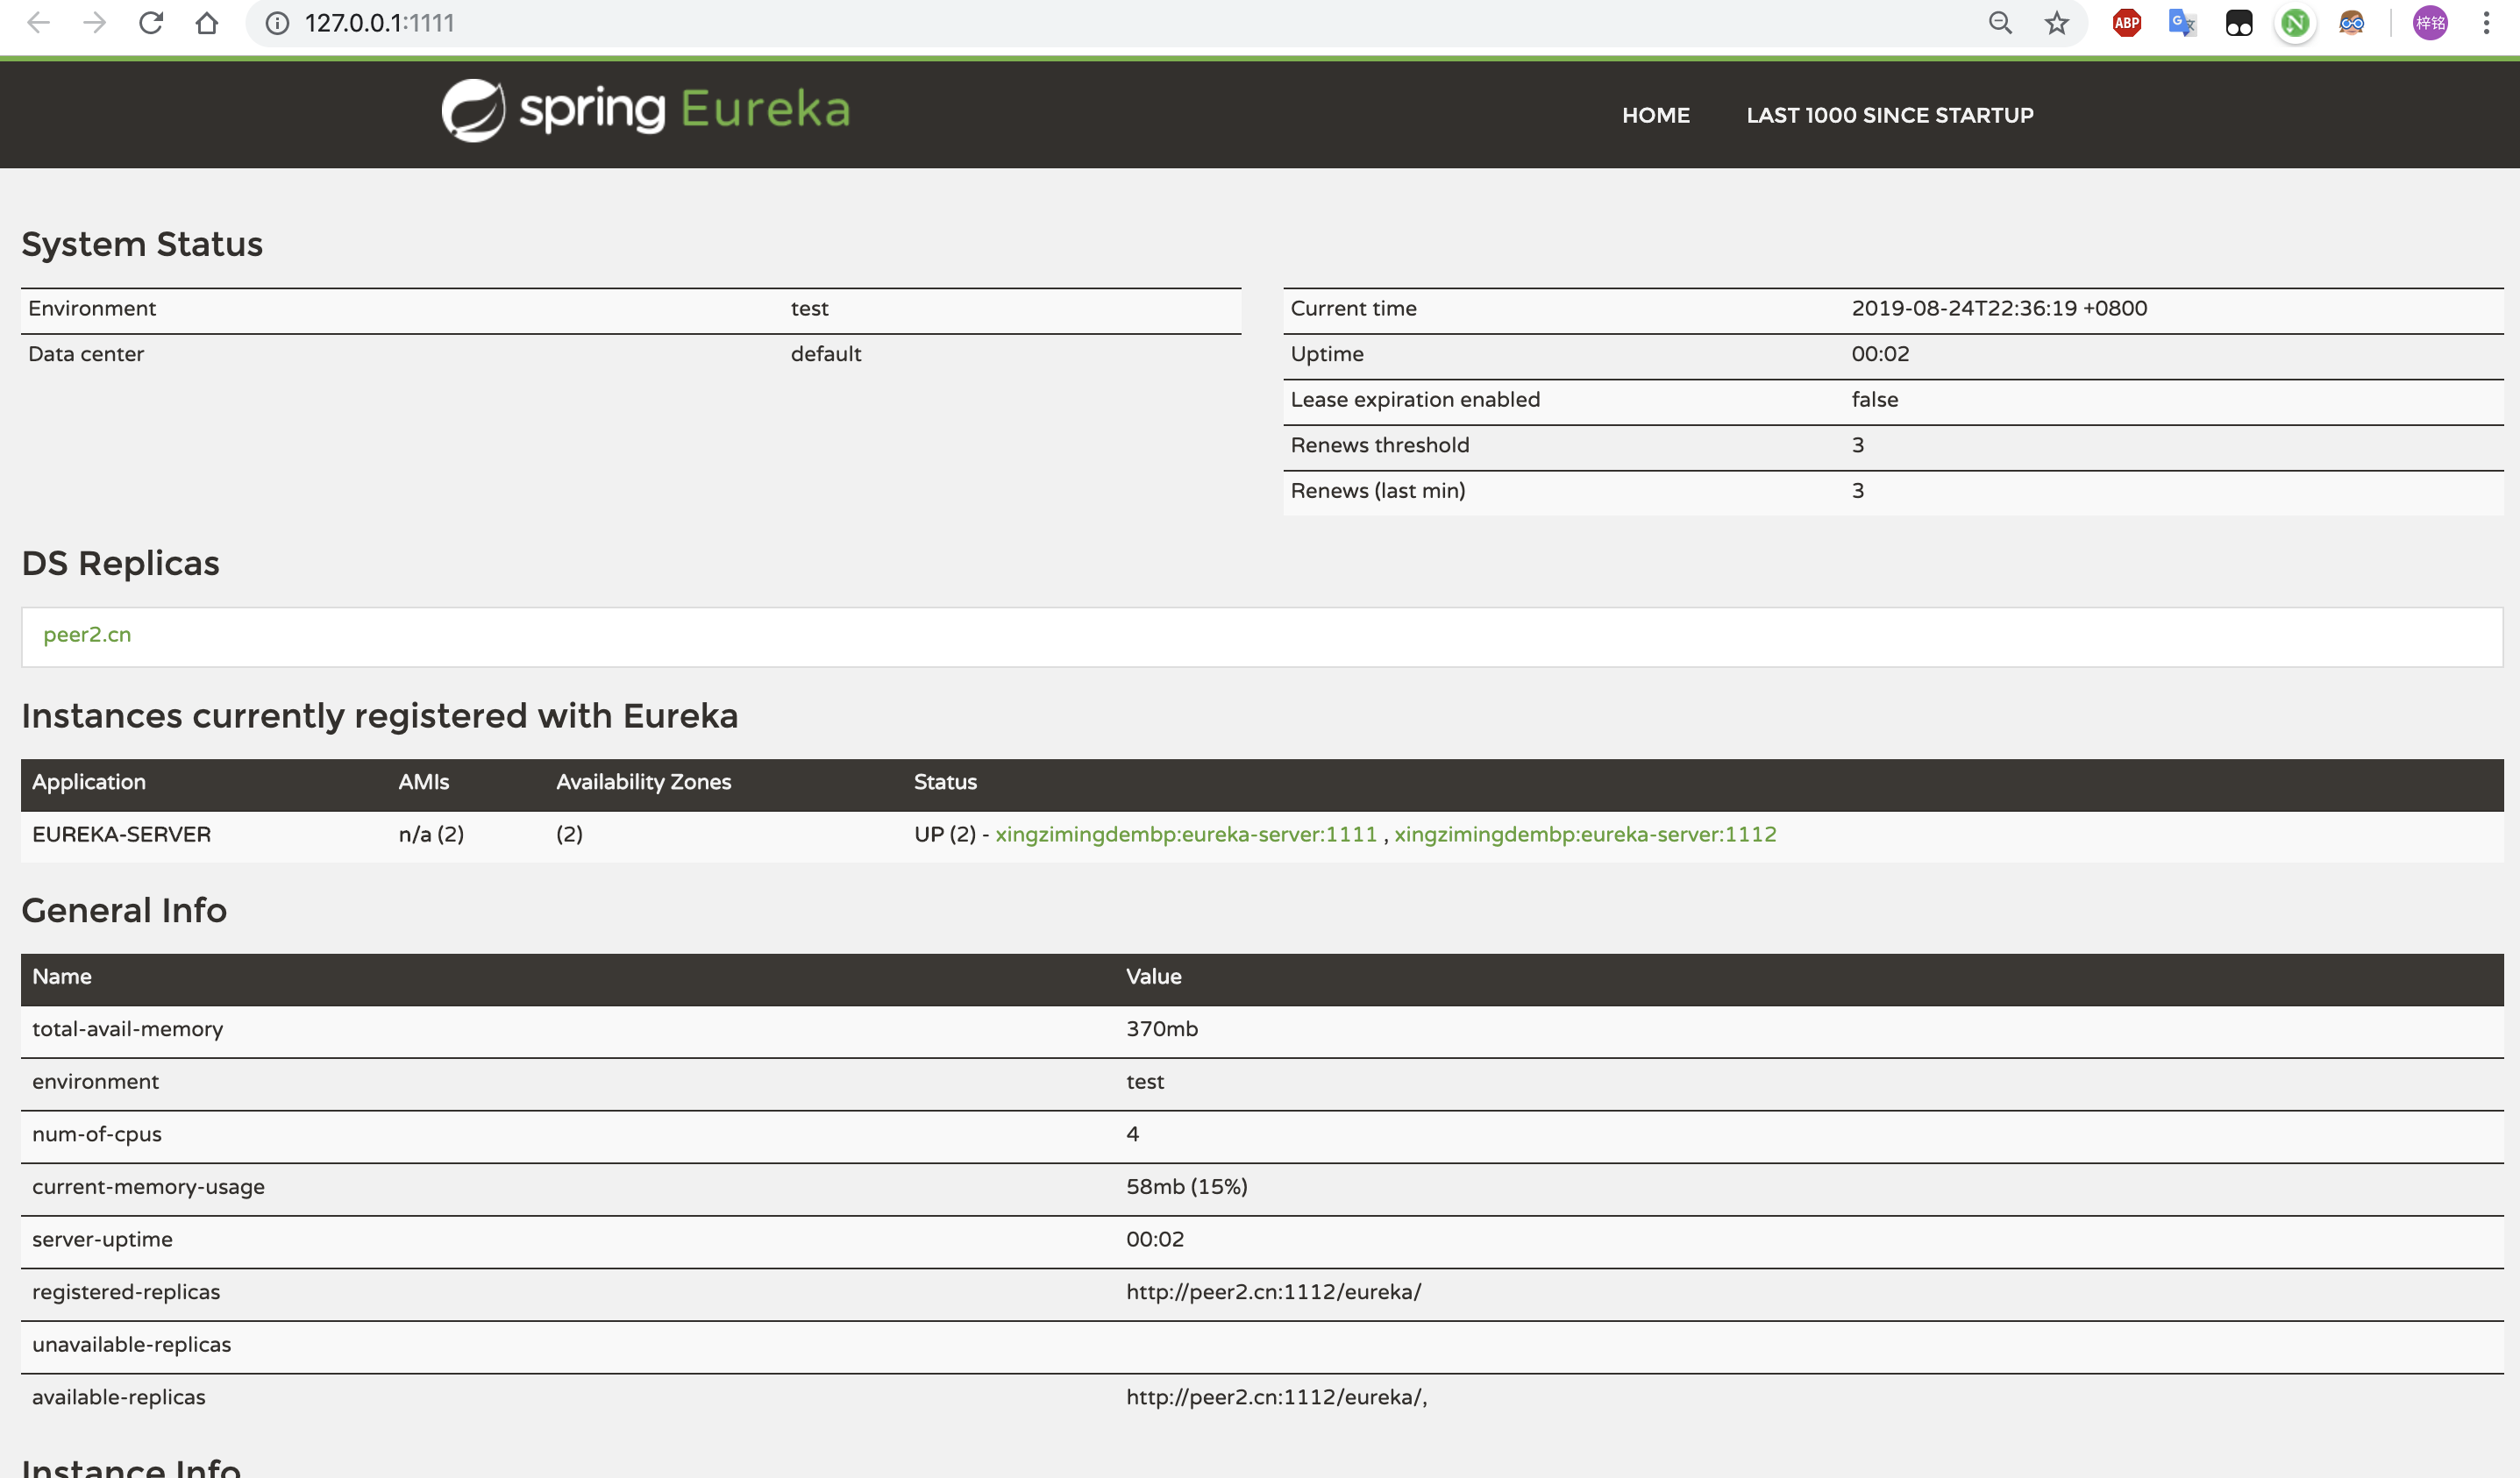Viewport: 2520px width, 1478px height.
Task: Click the browser forward arrow
Action: pos(94,23)
